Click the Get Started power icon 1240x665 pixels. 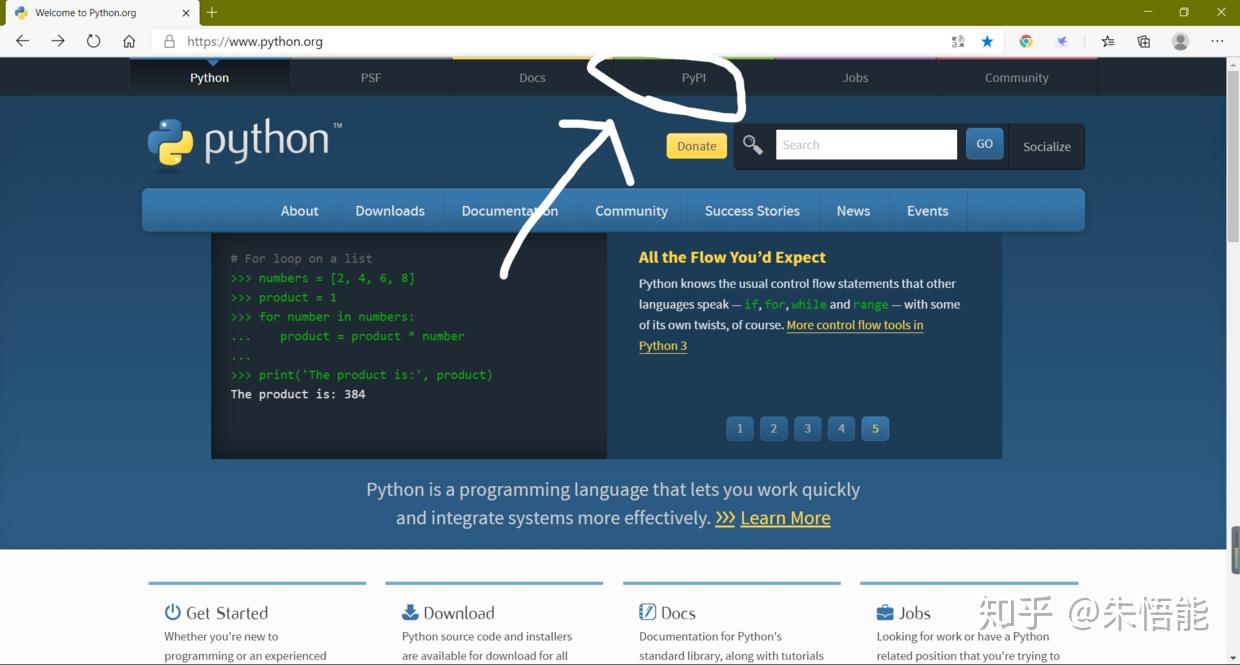[173, 612]
